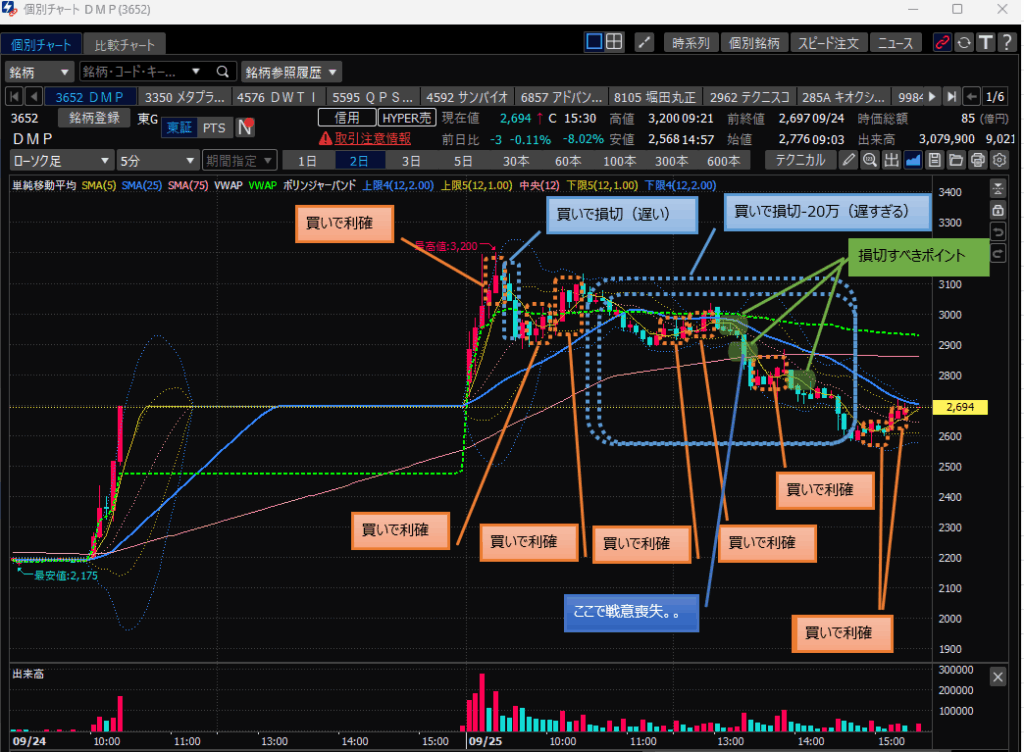Image resolution: width=1024 pixels, height=752 pixels.
Task: Click the printer icon in chart toolbar
Action: point(978,160)
